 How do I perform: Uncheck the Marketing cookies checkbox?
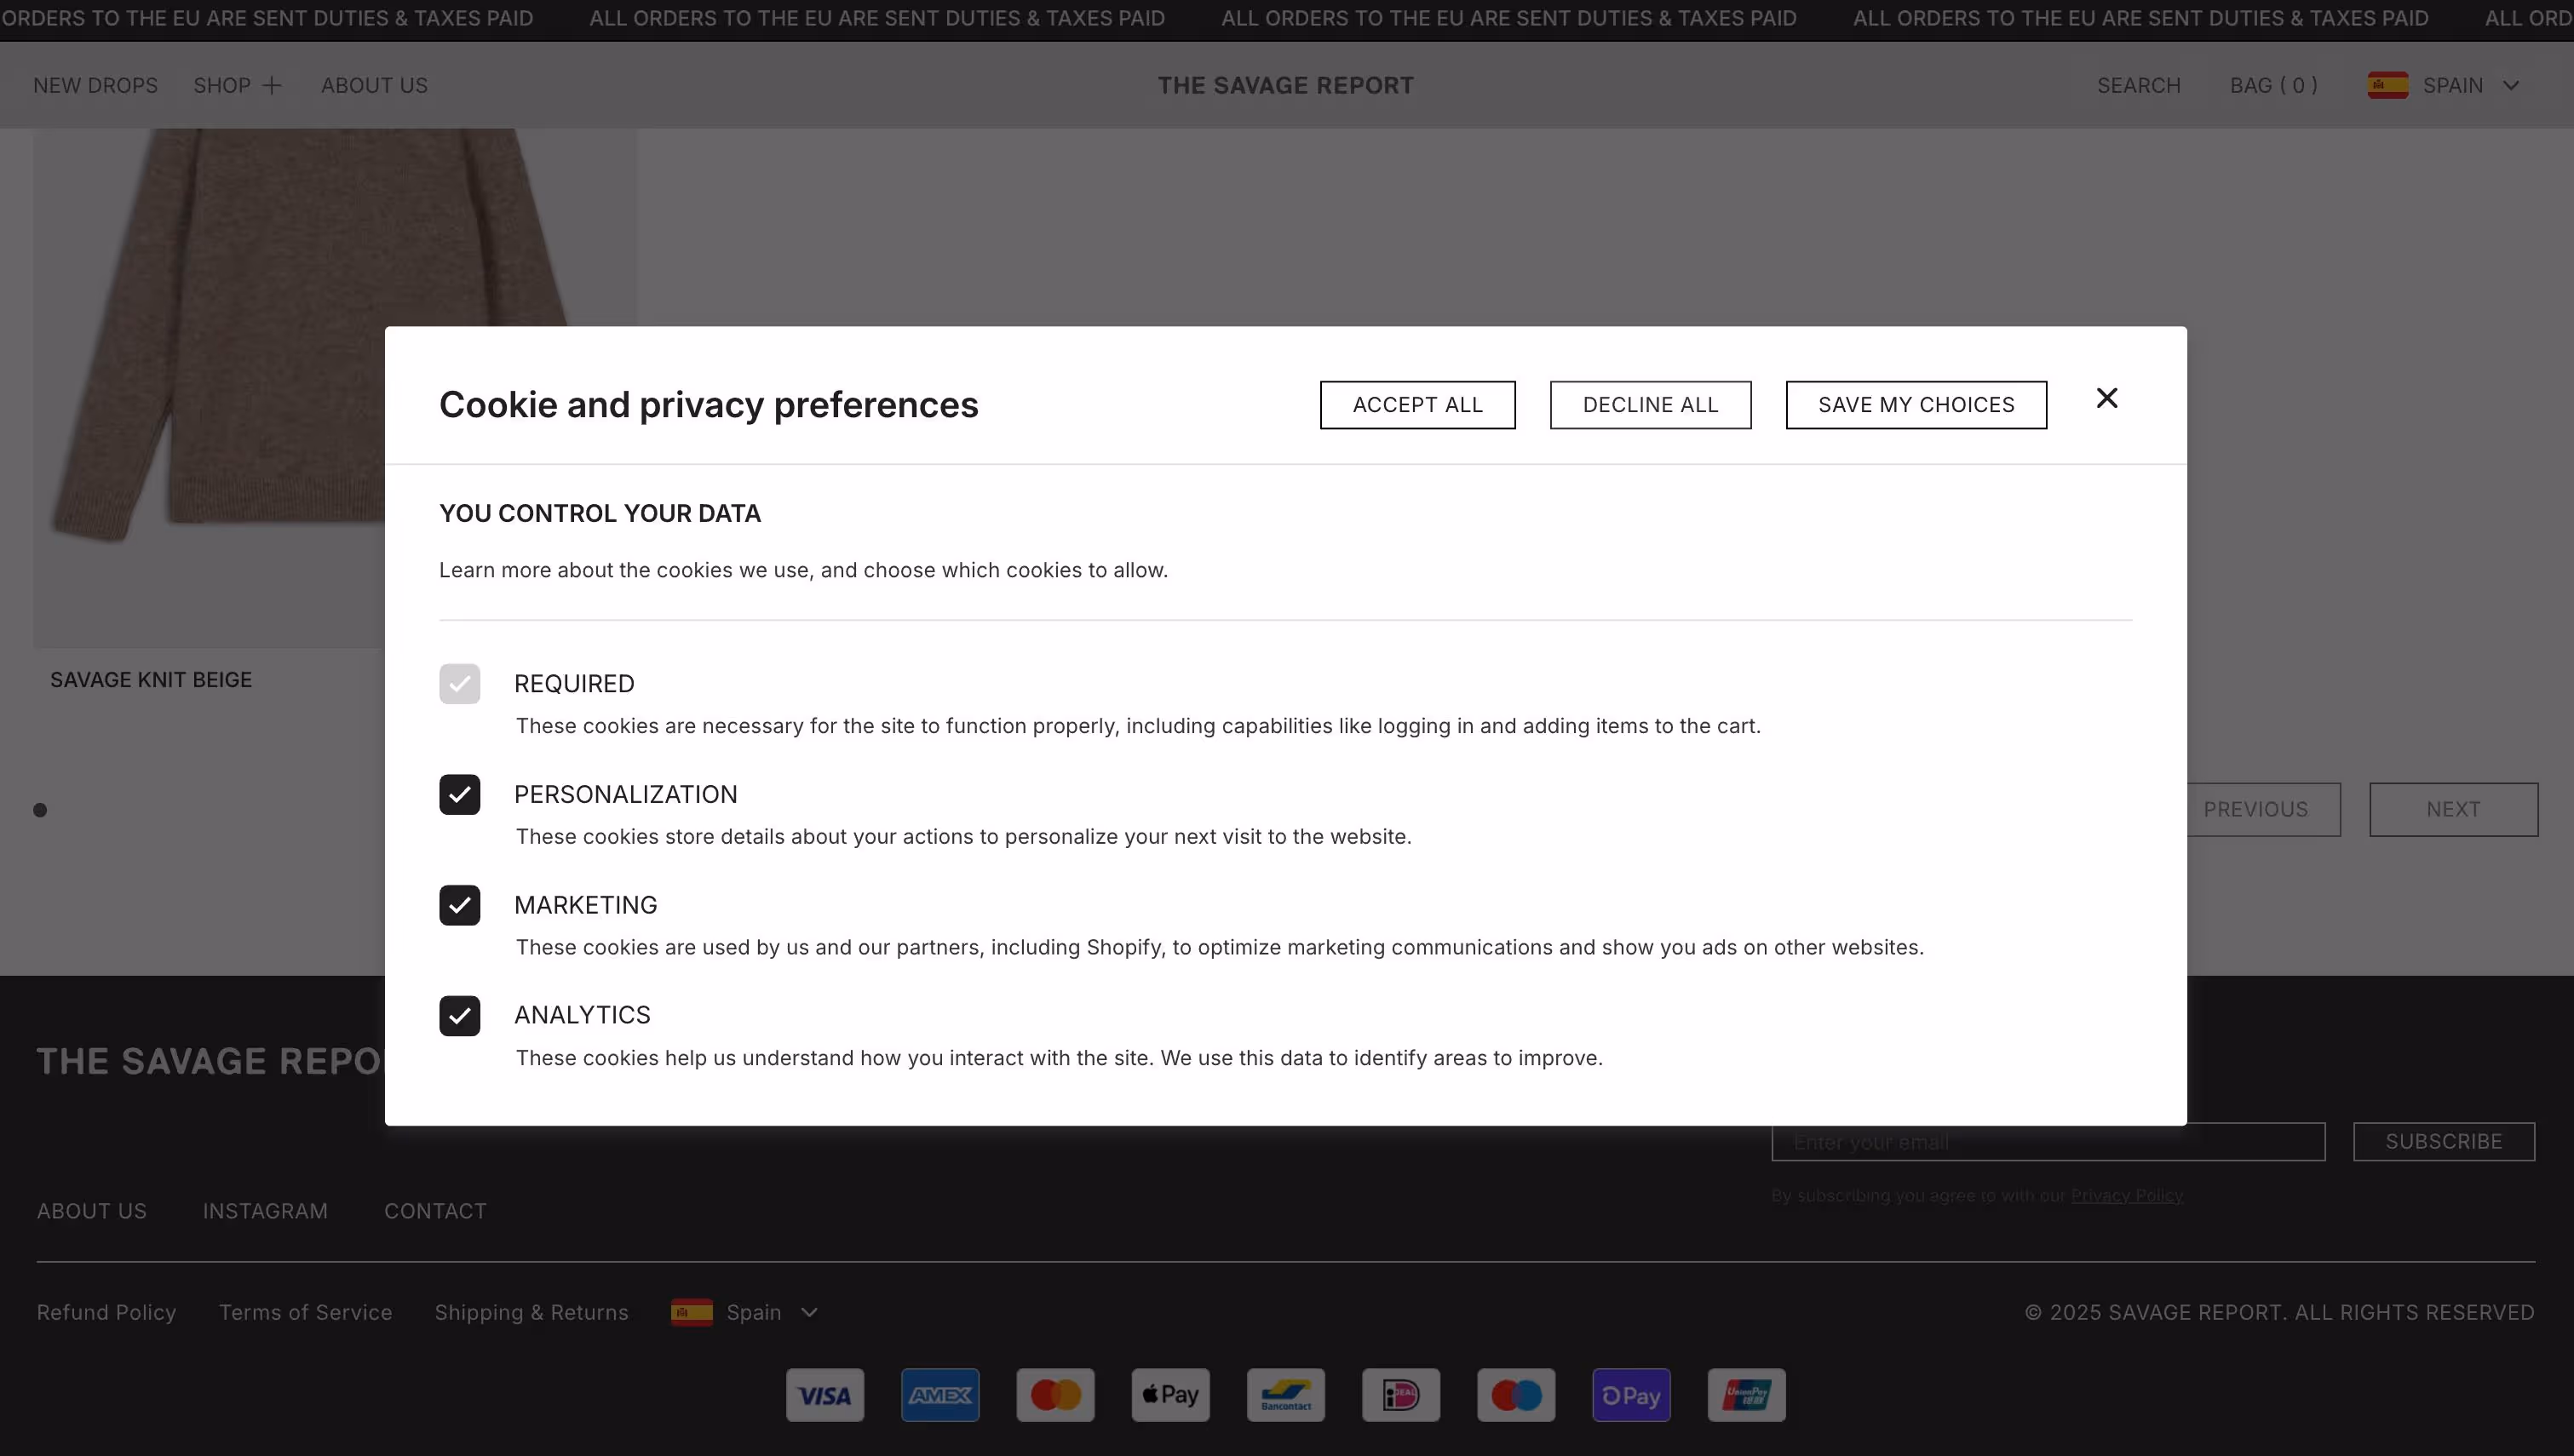[x=459, y=905]
